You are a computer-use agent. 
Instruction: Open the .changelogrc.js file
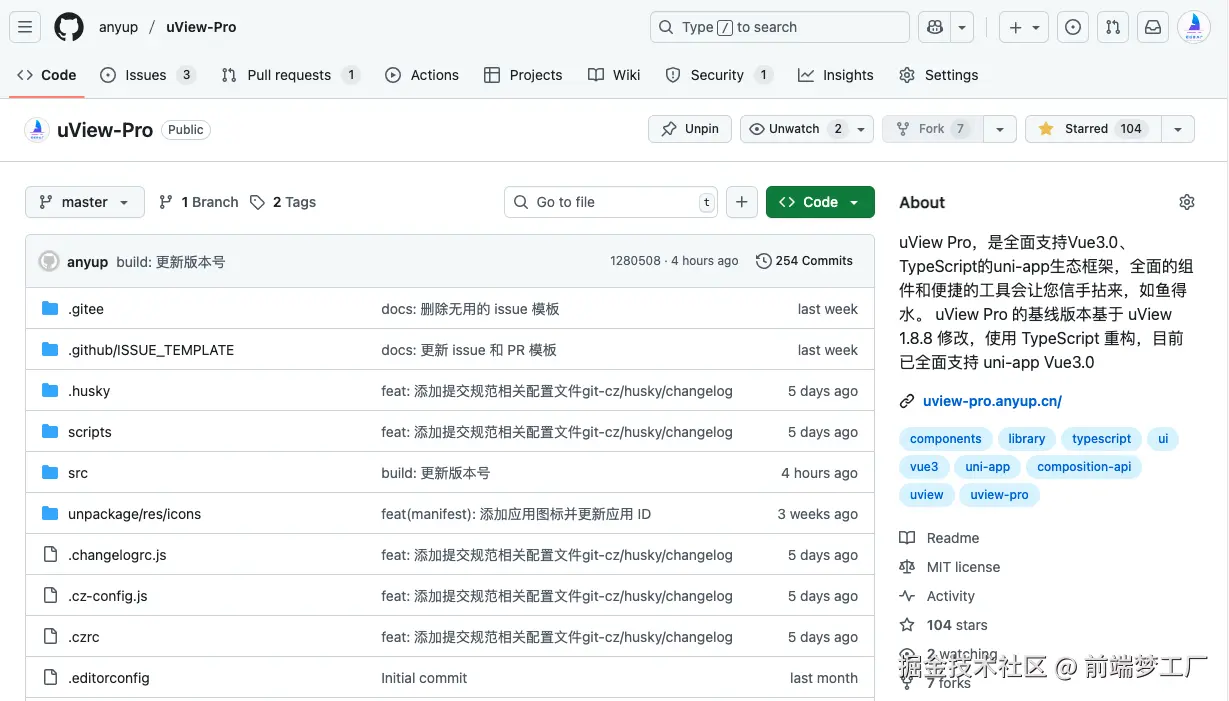pyautogui.click(x=117, y=555)
